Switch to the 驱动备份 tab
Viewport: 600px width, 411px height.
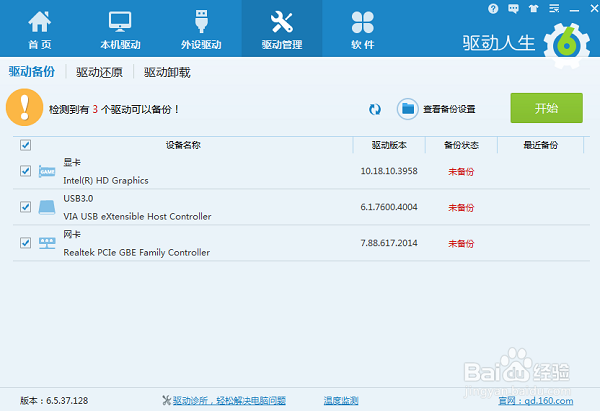coord(32,72)
